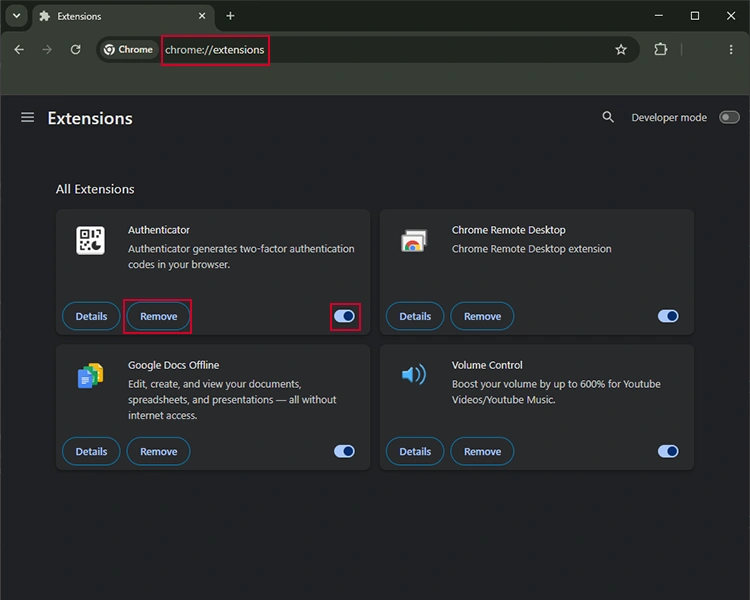
Task: Click the Chrome Remote Desktop icon
Action: (414, 240)
